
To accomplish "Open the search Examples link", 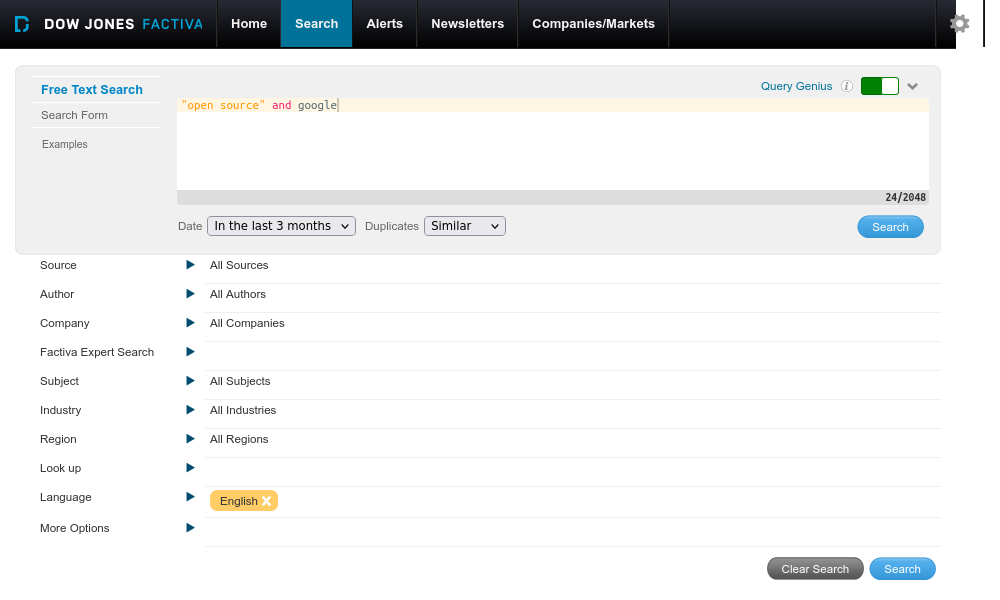I will pyautogui.click(x=64, y=144).
